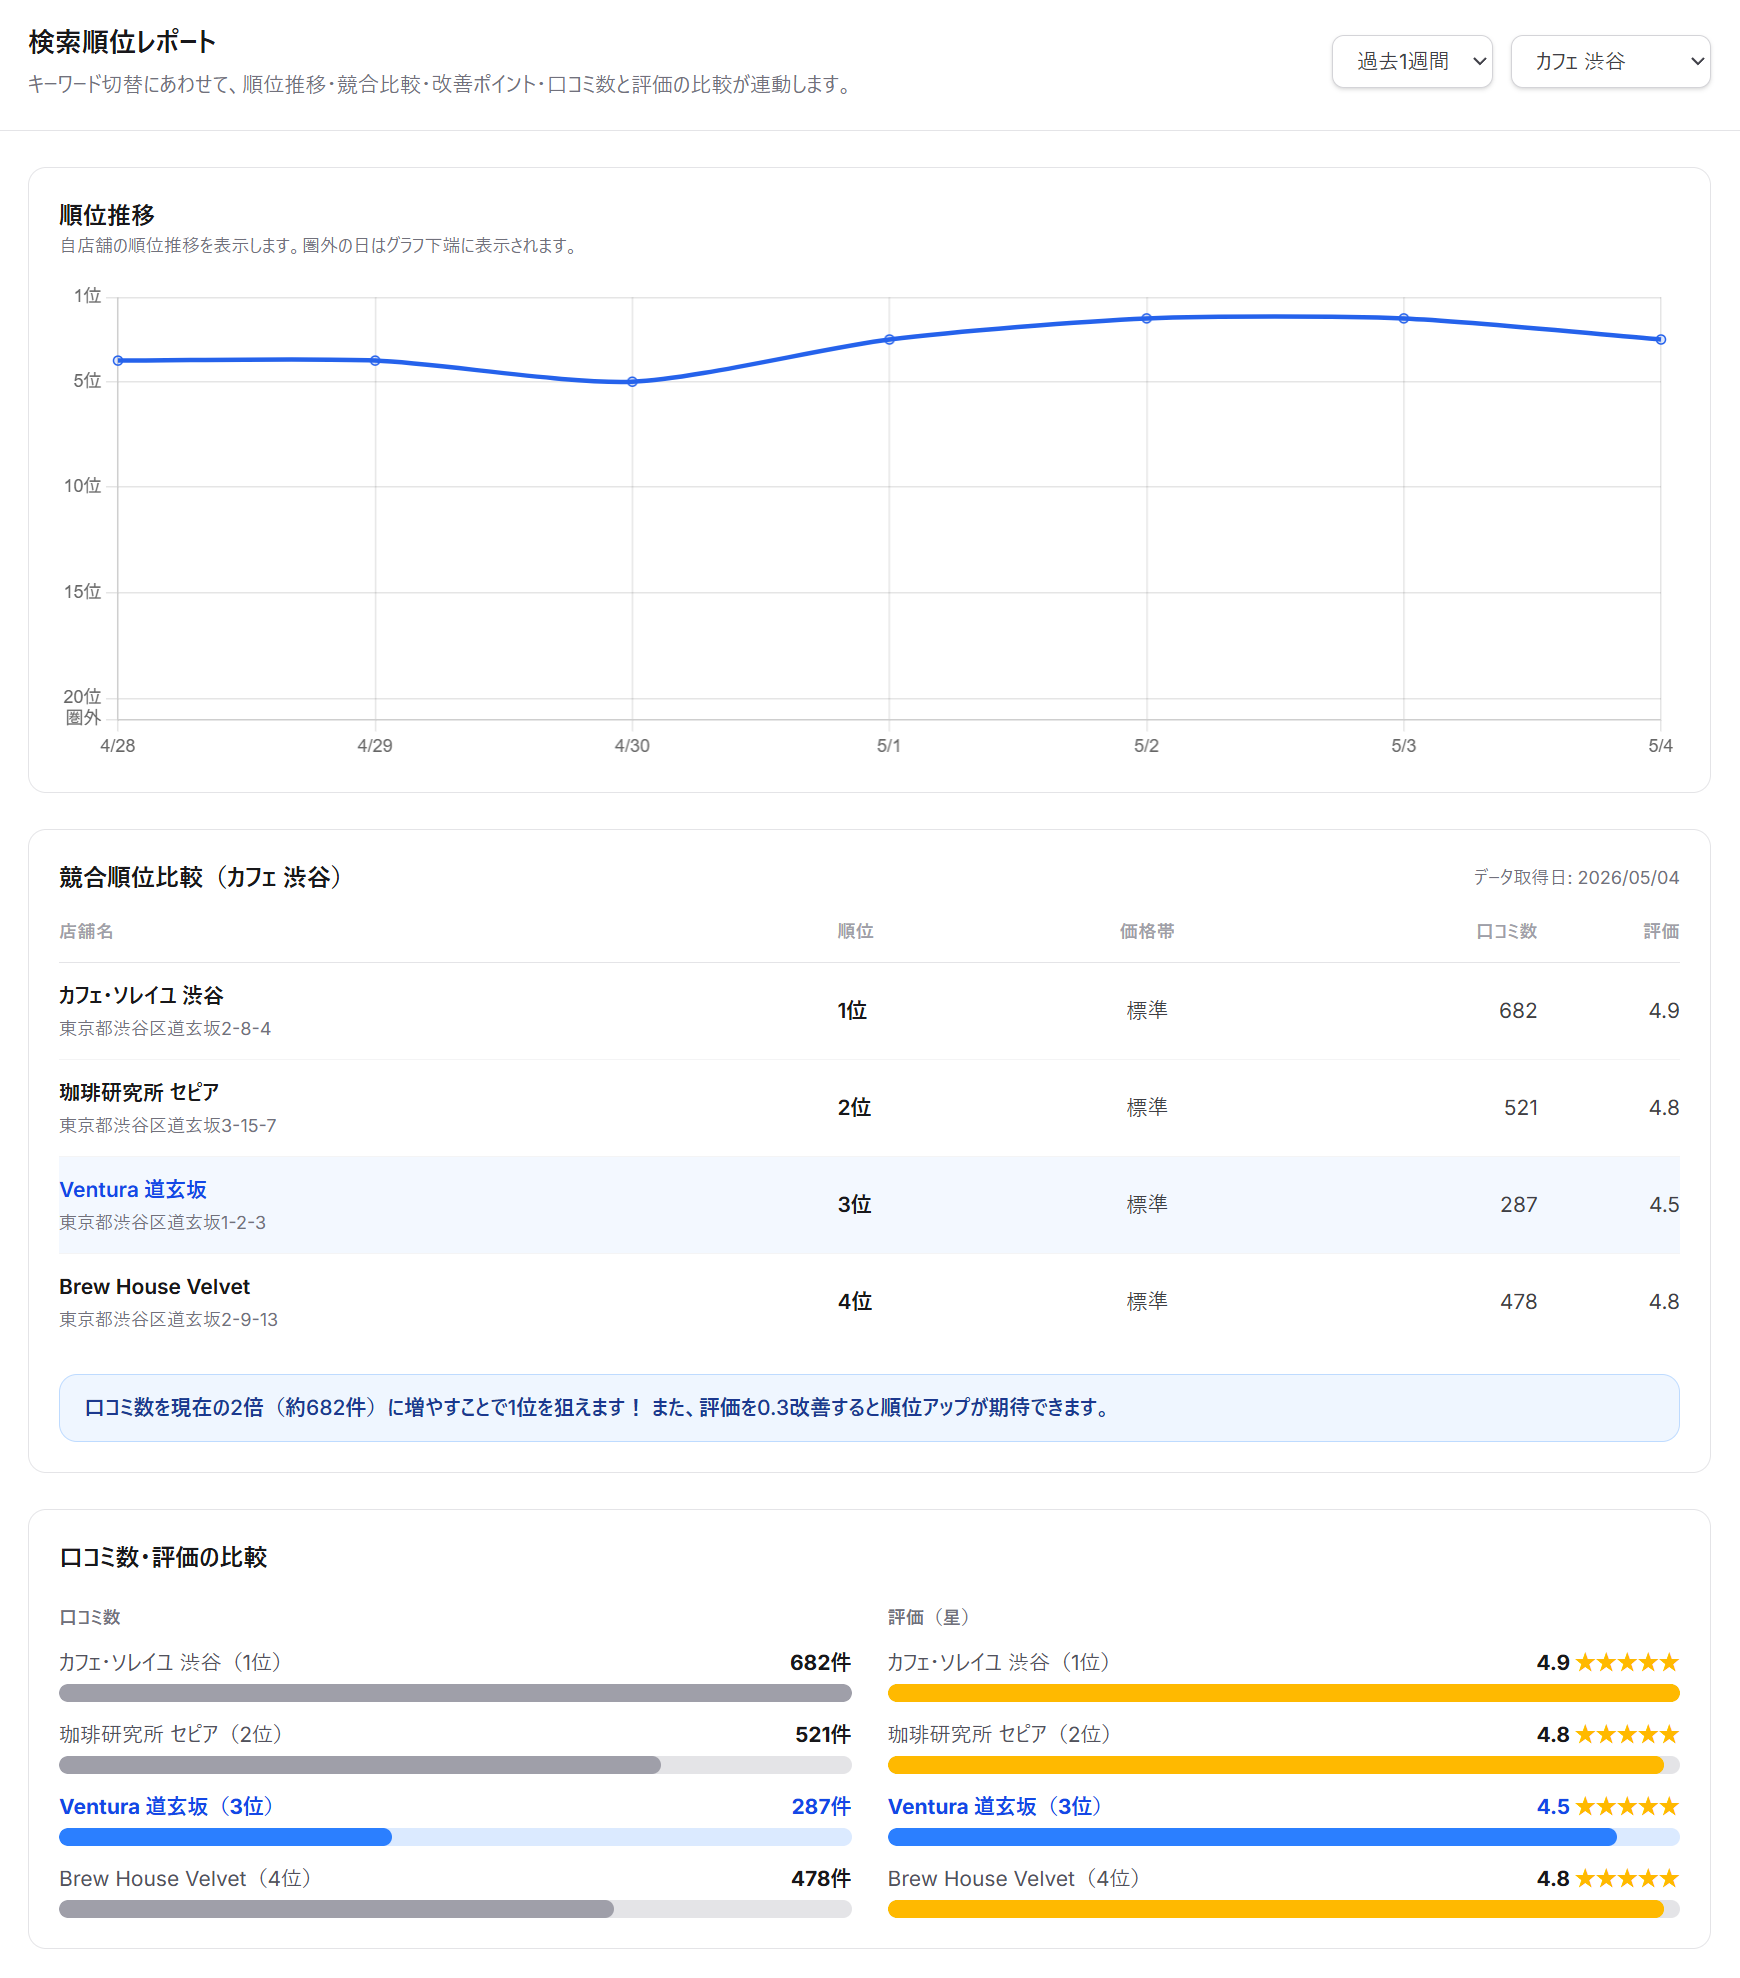This screenshot has width=1740, height=1978.
Task: Click star icons for 珈琲研究所 セピア rating
Action: pos(1627,1735)
